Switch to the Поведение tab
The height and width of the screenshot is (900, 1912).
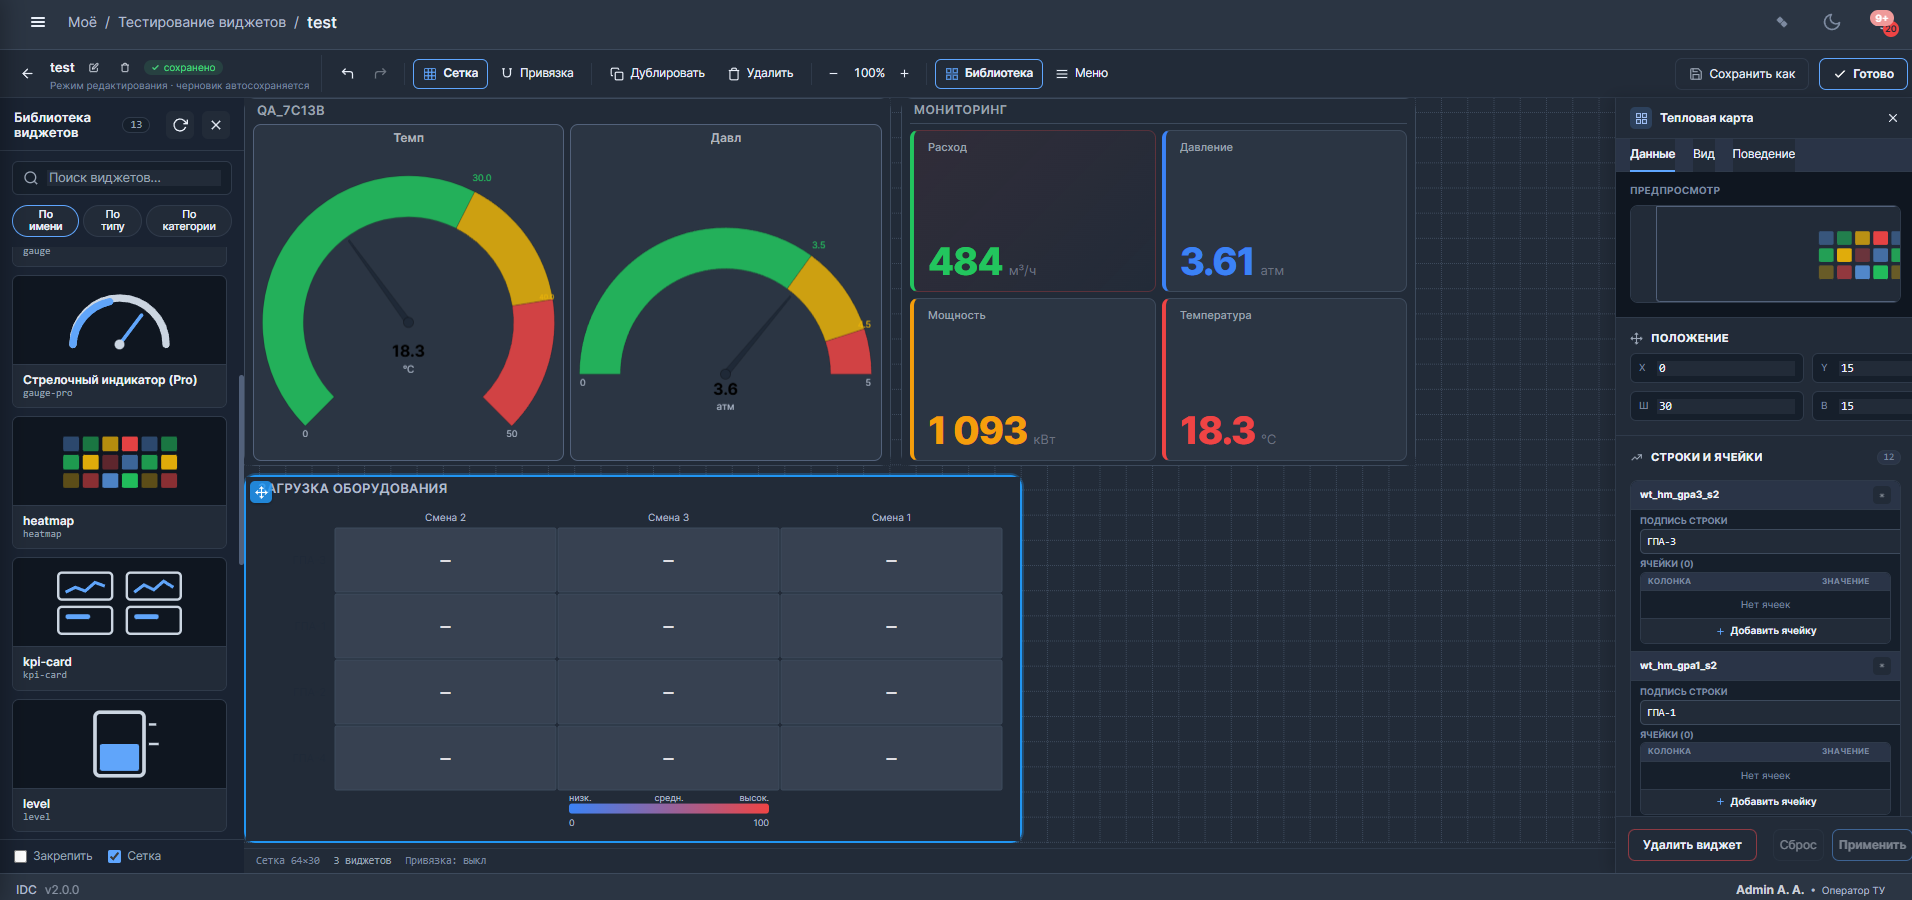click(1763, 154)
